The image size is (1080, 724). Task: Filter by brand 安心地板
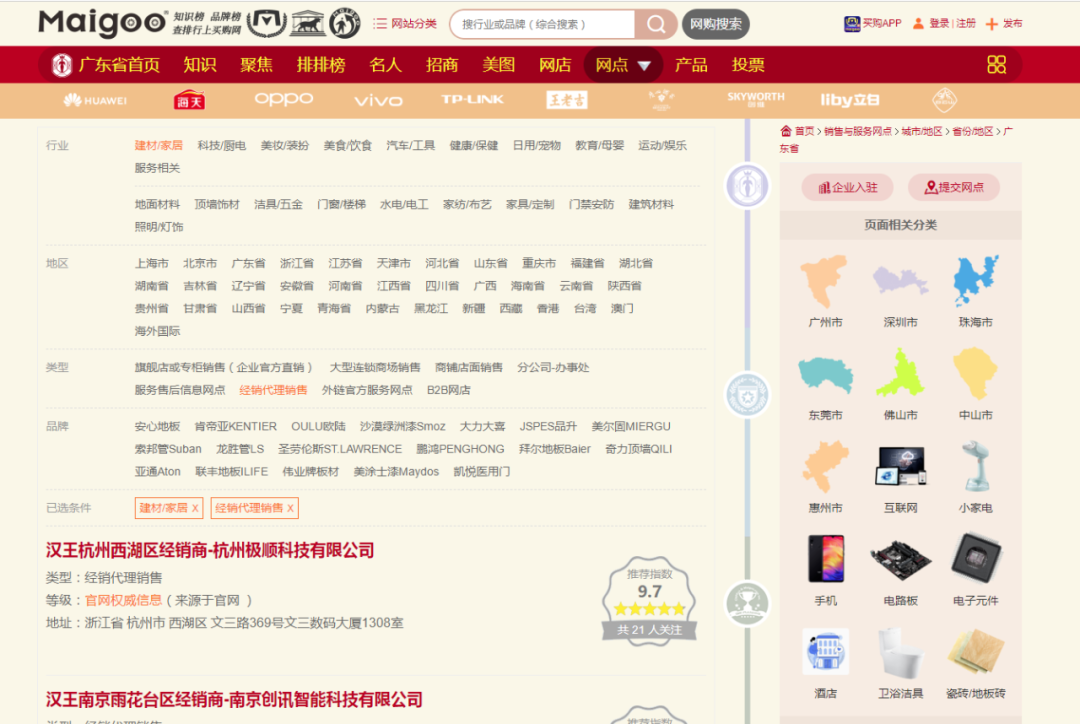point(157,427)
